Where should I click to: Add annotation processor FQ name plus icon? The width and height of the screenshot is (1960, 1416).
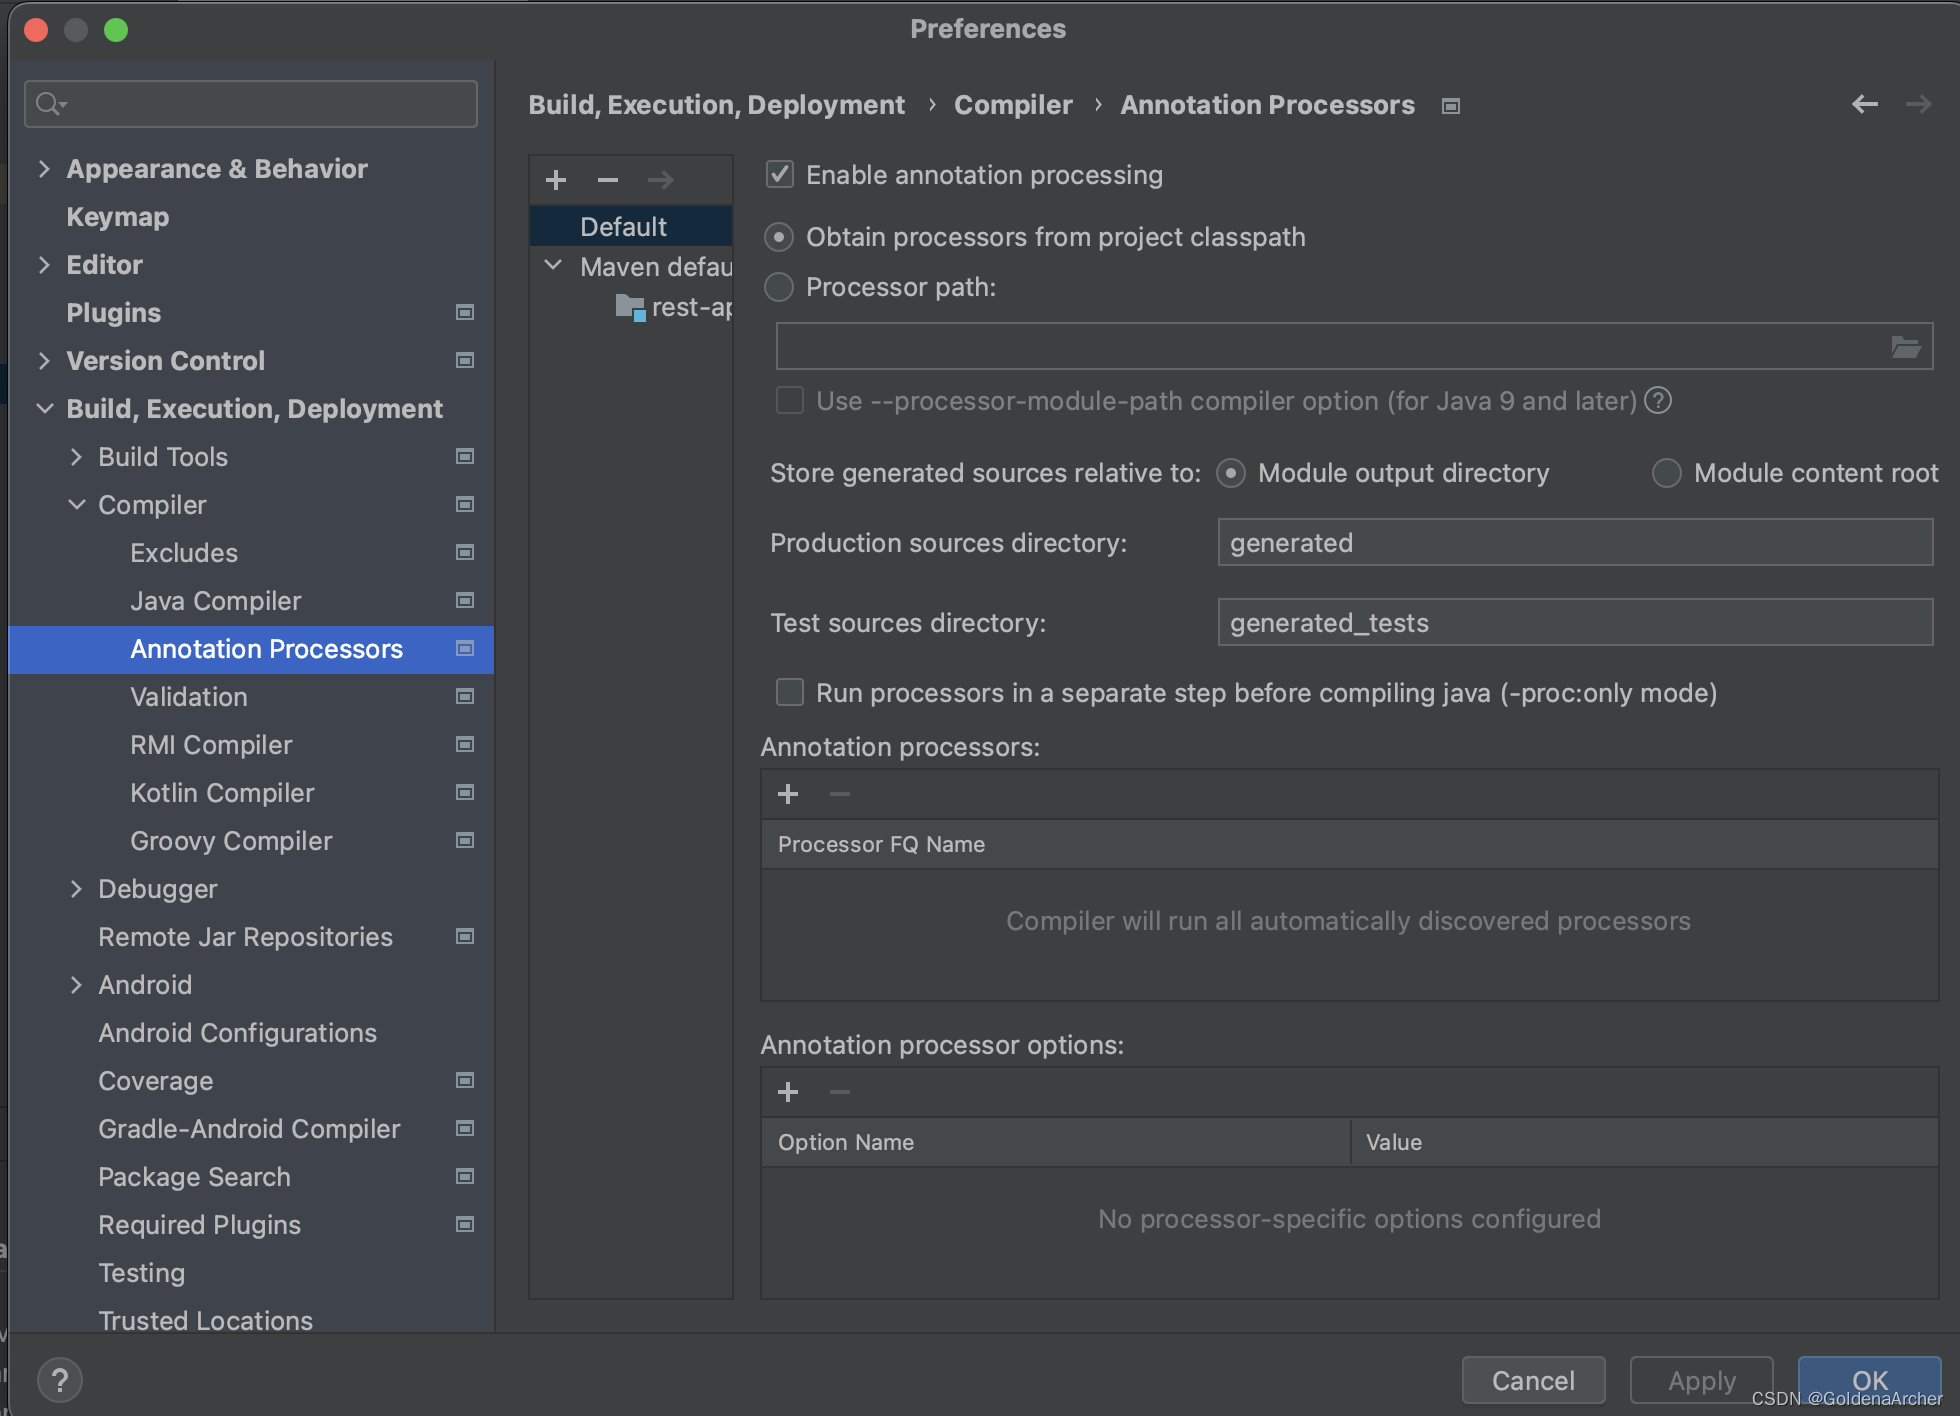click(788, 794)
